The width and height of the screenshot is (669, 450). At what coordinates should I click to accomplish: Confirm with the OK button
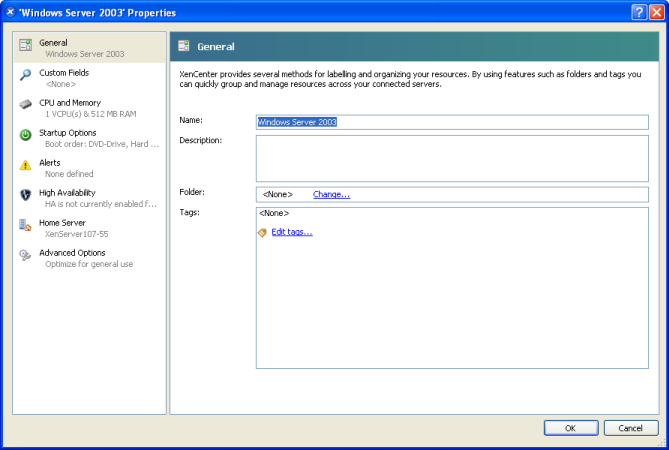point(571,428)
